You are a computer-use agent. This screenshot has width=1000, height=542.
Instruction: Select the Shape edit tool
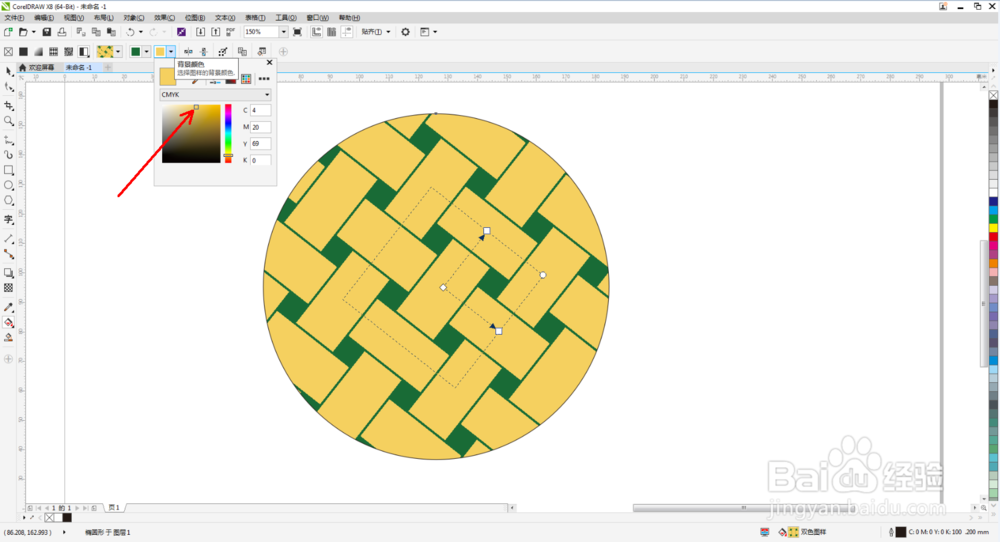[x=9, y=87]
